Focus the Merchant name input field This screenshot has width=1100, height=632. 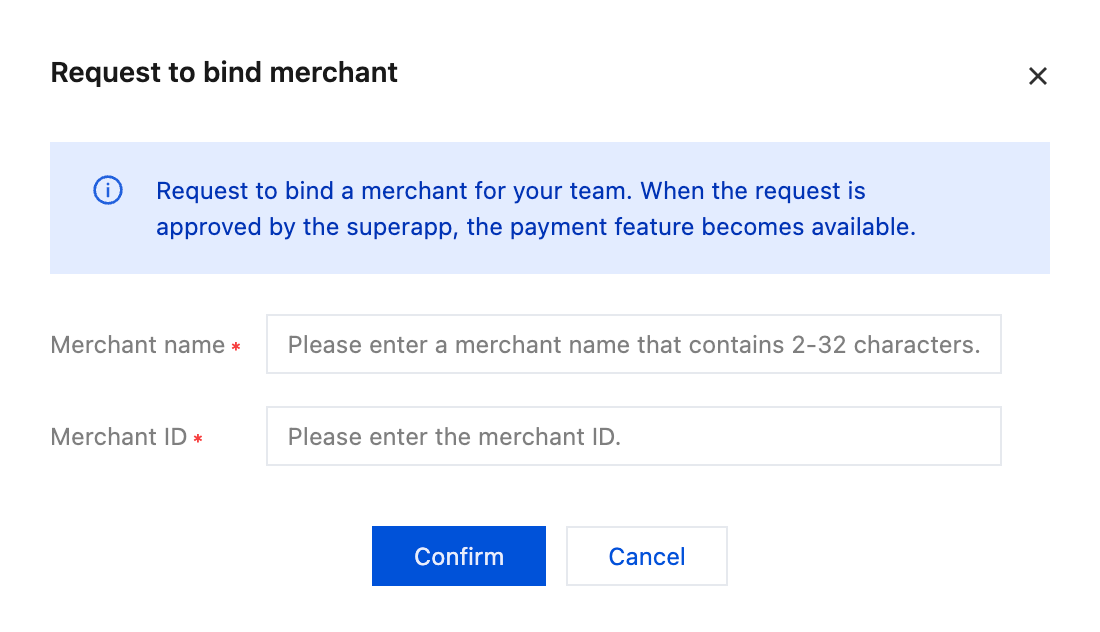[x=633, y=345]
